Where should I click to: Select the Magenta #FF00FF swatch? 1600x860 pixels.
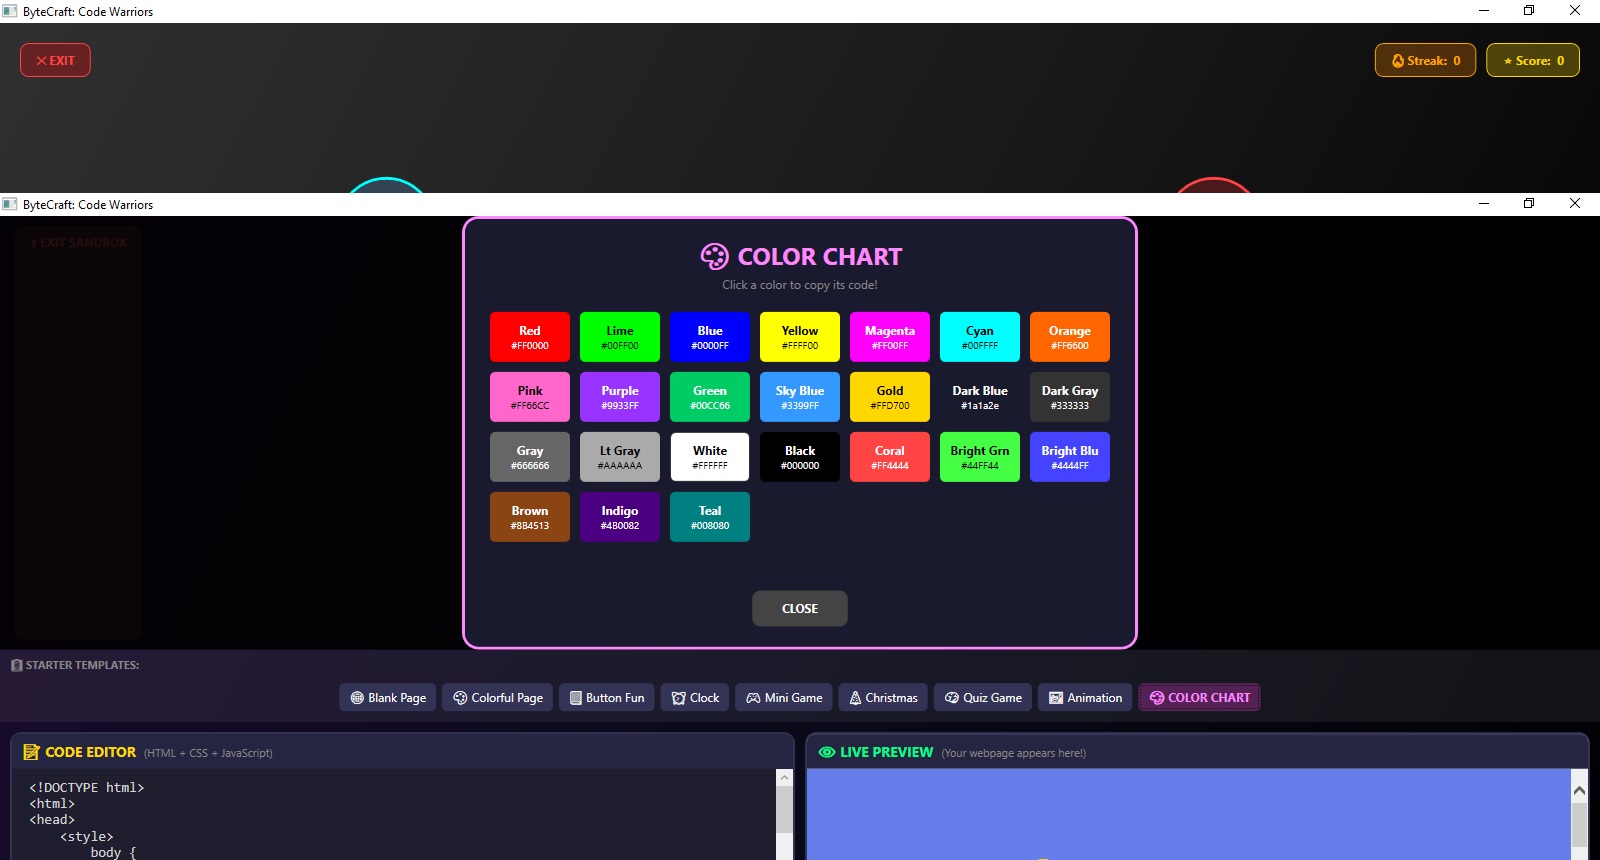coord(890,337)
